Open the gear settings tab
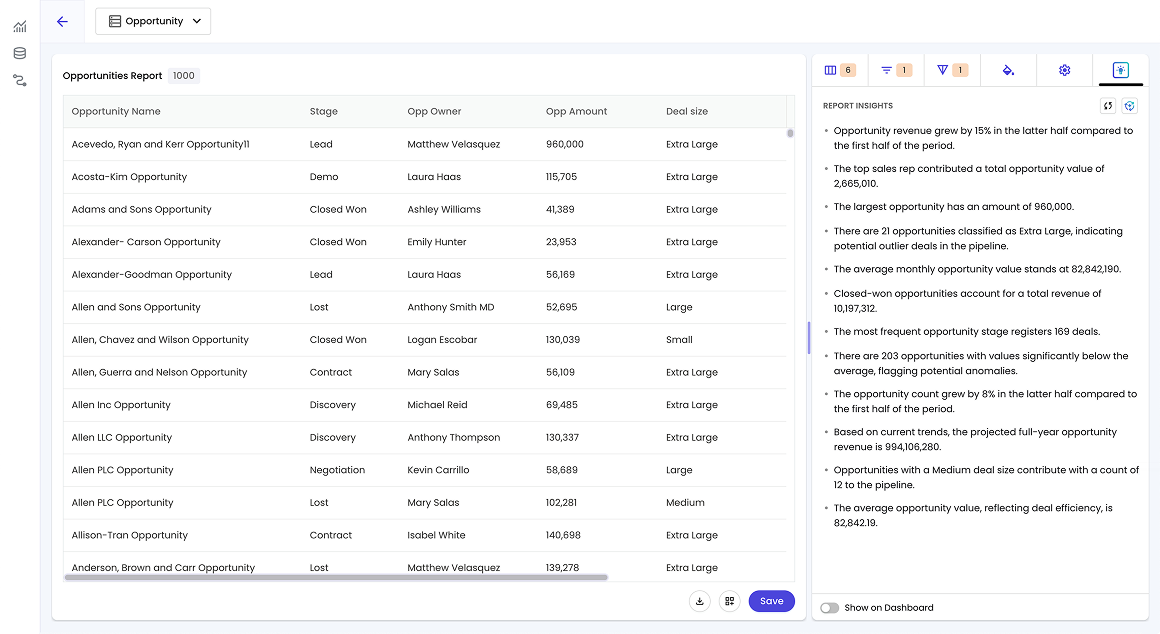 coord(1064,70)
